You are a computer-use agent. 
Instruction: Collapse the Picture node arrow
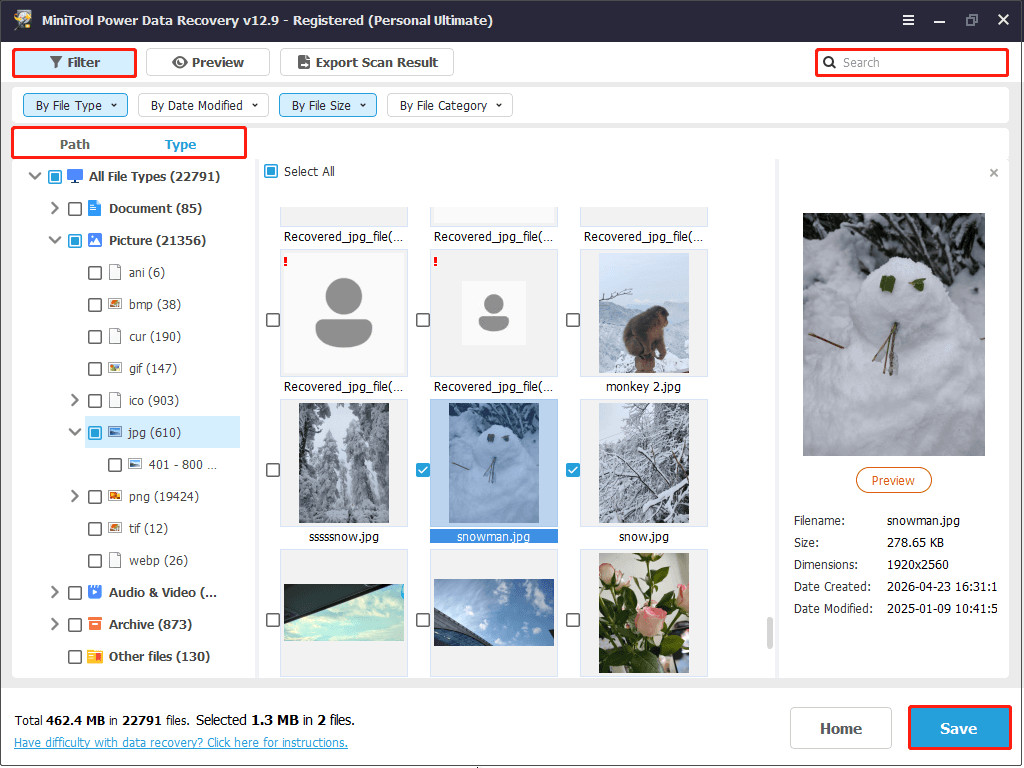[55, 240]
